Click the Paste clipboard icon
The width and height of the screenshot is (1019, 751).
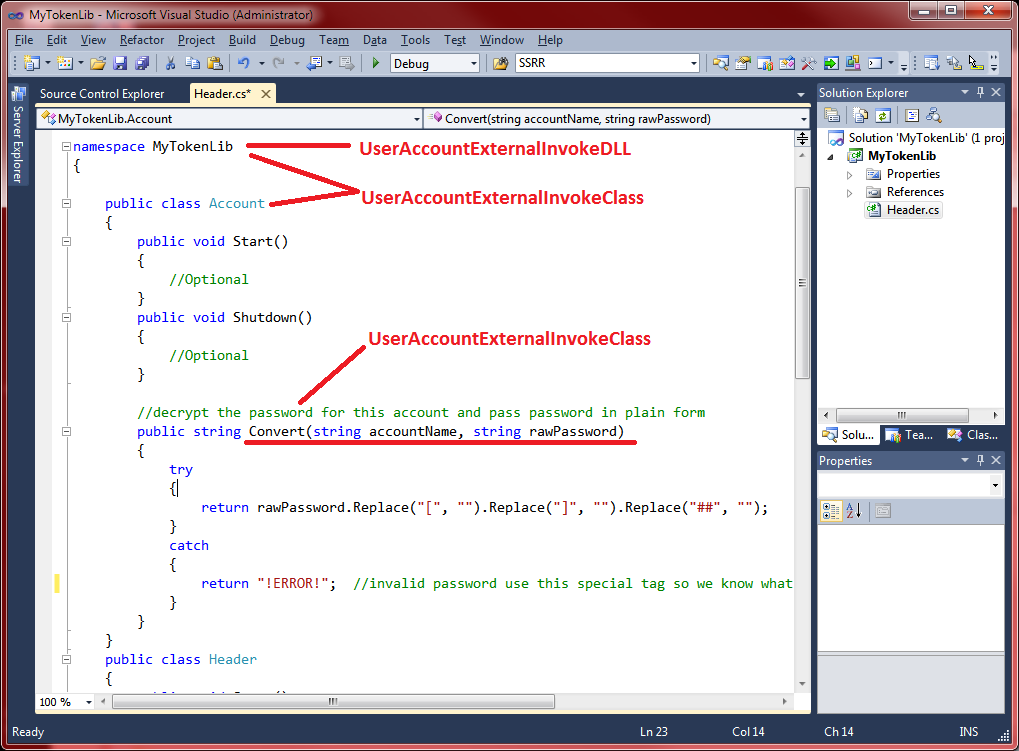[214, 63]
